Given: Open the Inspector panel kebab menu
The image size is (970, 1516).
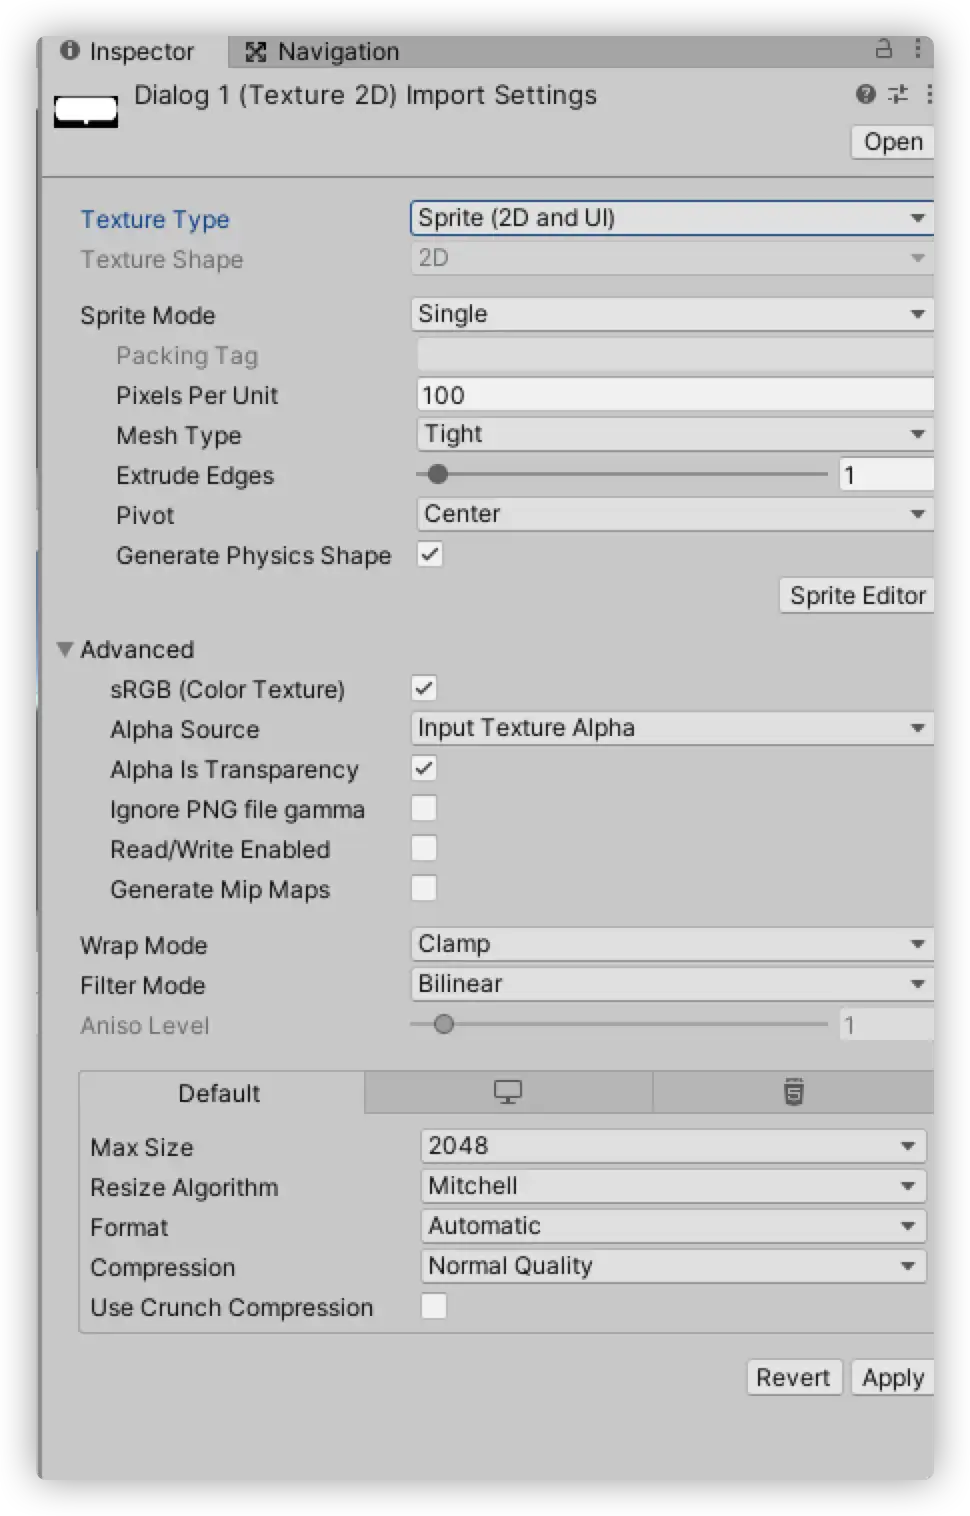Looking at the screenshot, I should 918,49.
